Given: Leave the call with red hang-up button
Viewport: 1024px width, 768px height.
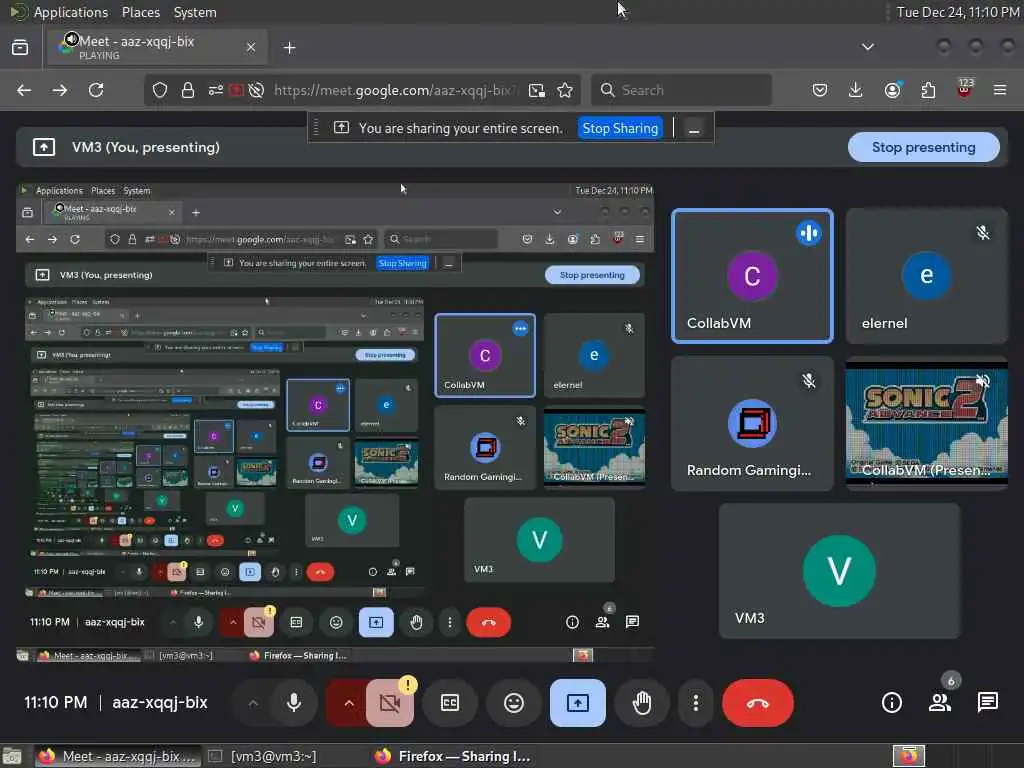Looking at the screenshot, I should [758, 703].
